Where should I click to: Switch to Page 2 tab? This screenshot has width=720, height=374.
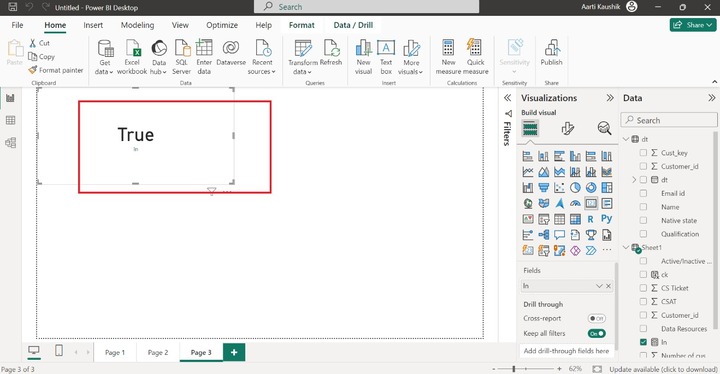[158, 352]
